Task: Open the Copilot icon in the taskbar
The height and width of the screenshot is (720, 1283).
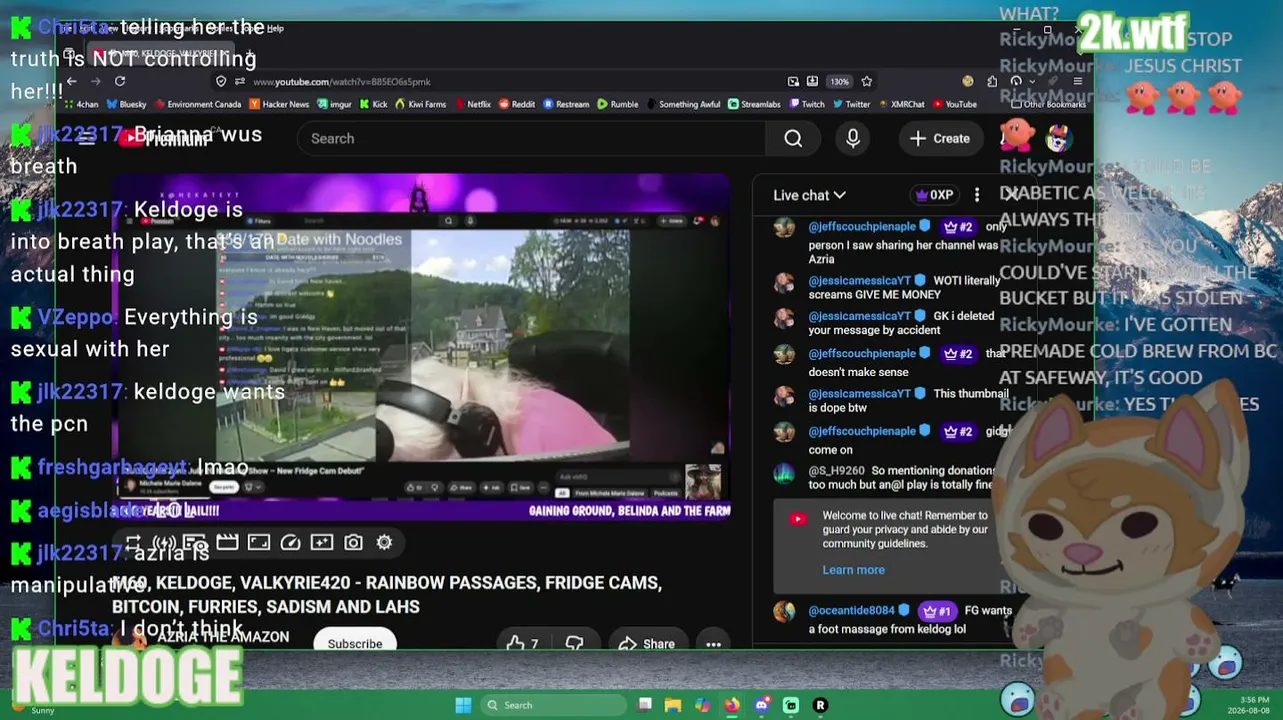Action: [702, 705]
